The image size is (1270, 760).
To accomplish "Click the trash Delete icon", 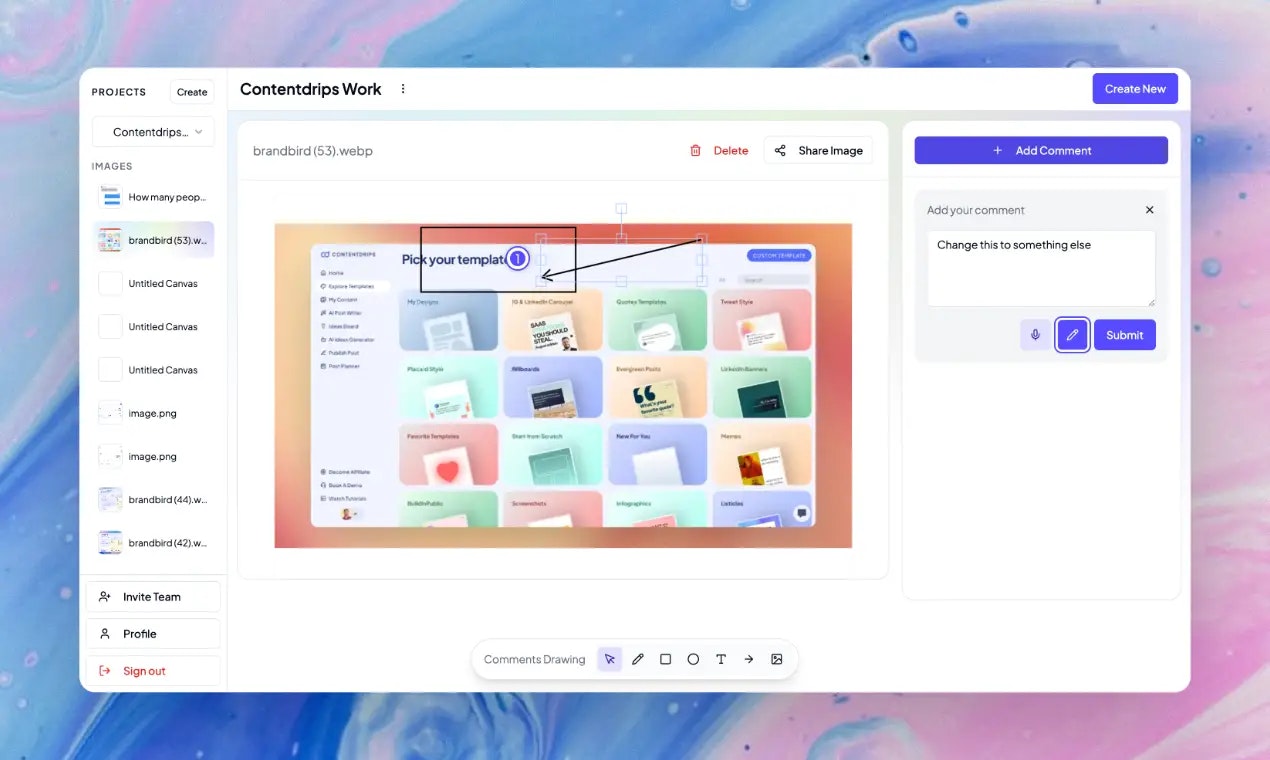I will 696,151.
